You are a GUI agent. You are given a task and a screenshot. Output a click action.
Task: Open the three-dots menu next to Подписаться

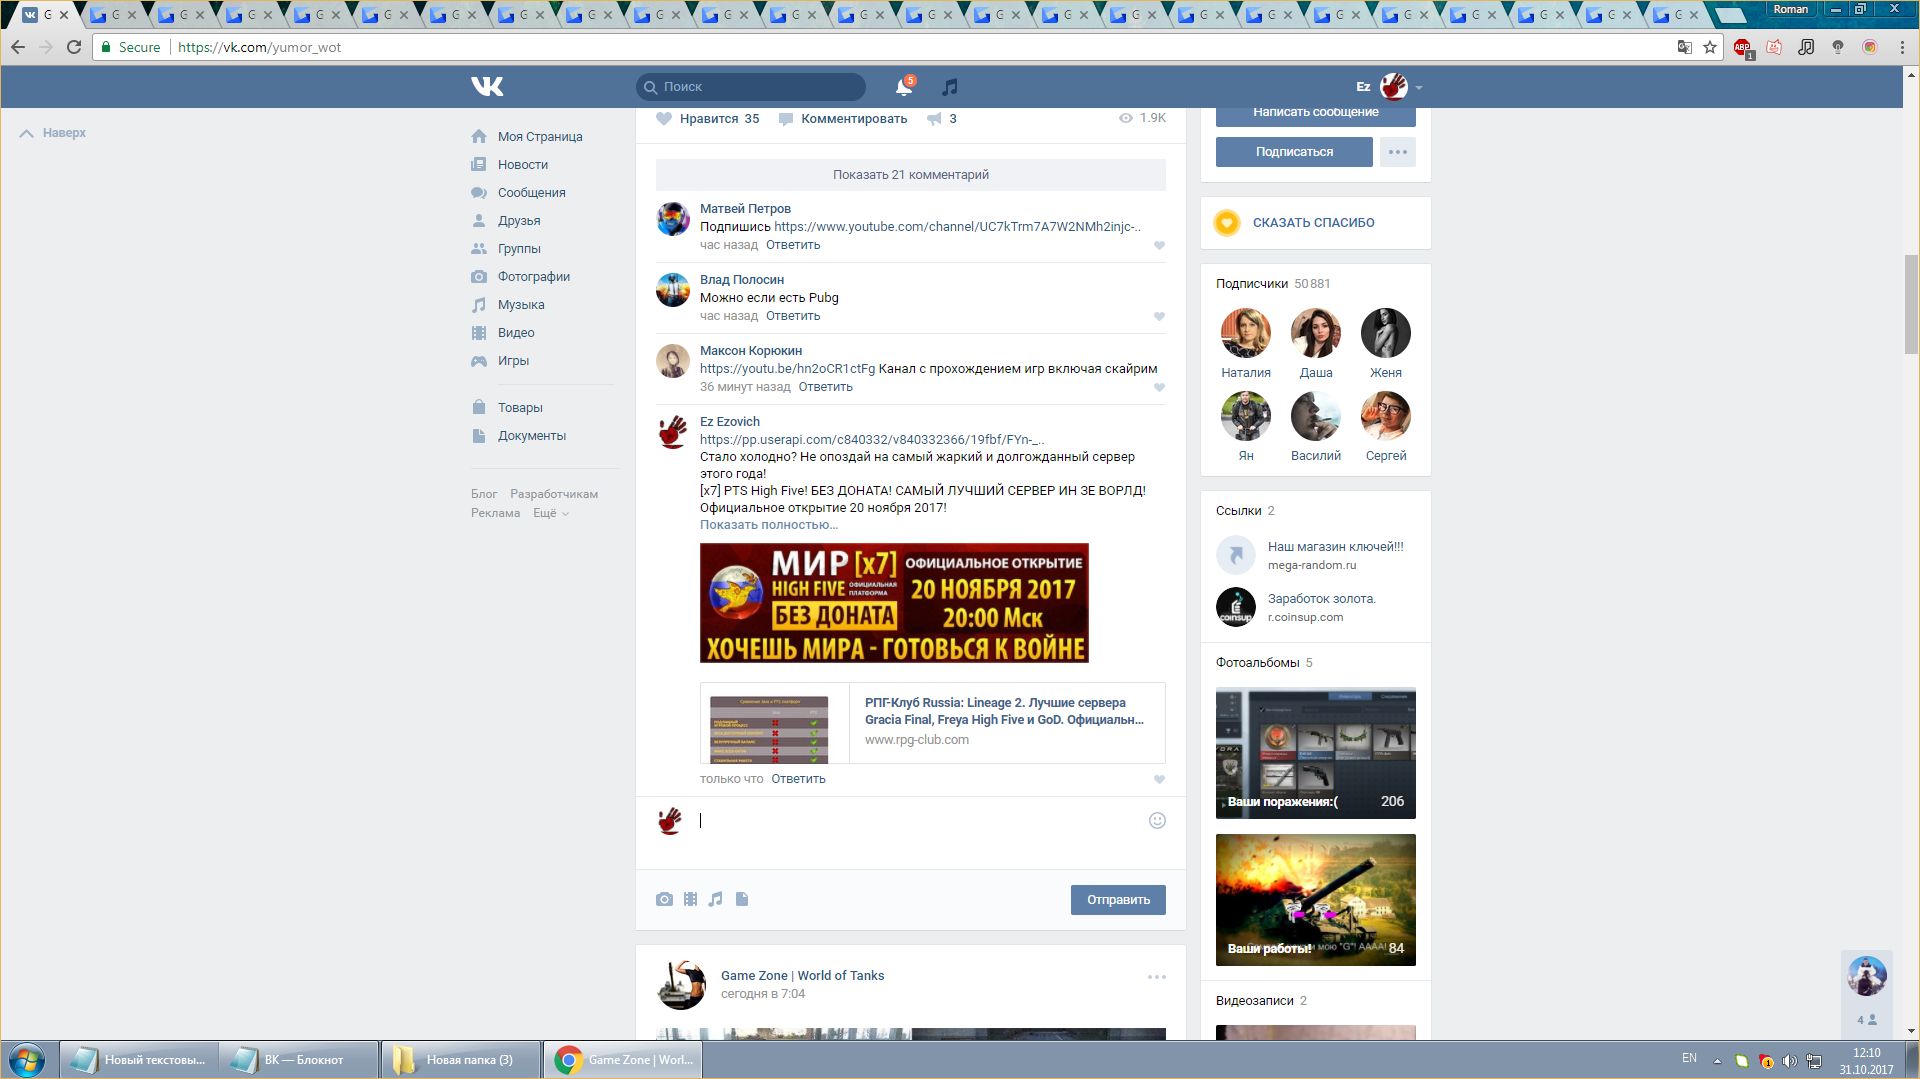[1398, 152]
